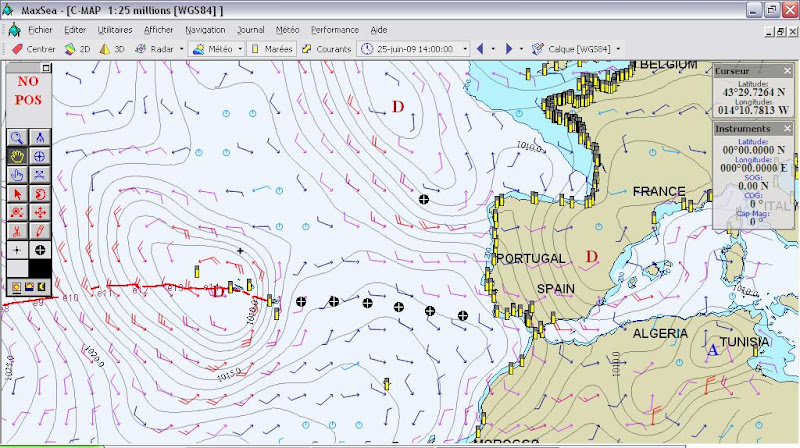The image size is (800, 448).
Task: Switch to 3D view mode
Action: point(113,48)
